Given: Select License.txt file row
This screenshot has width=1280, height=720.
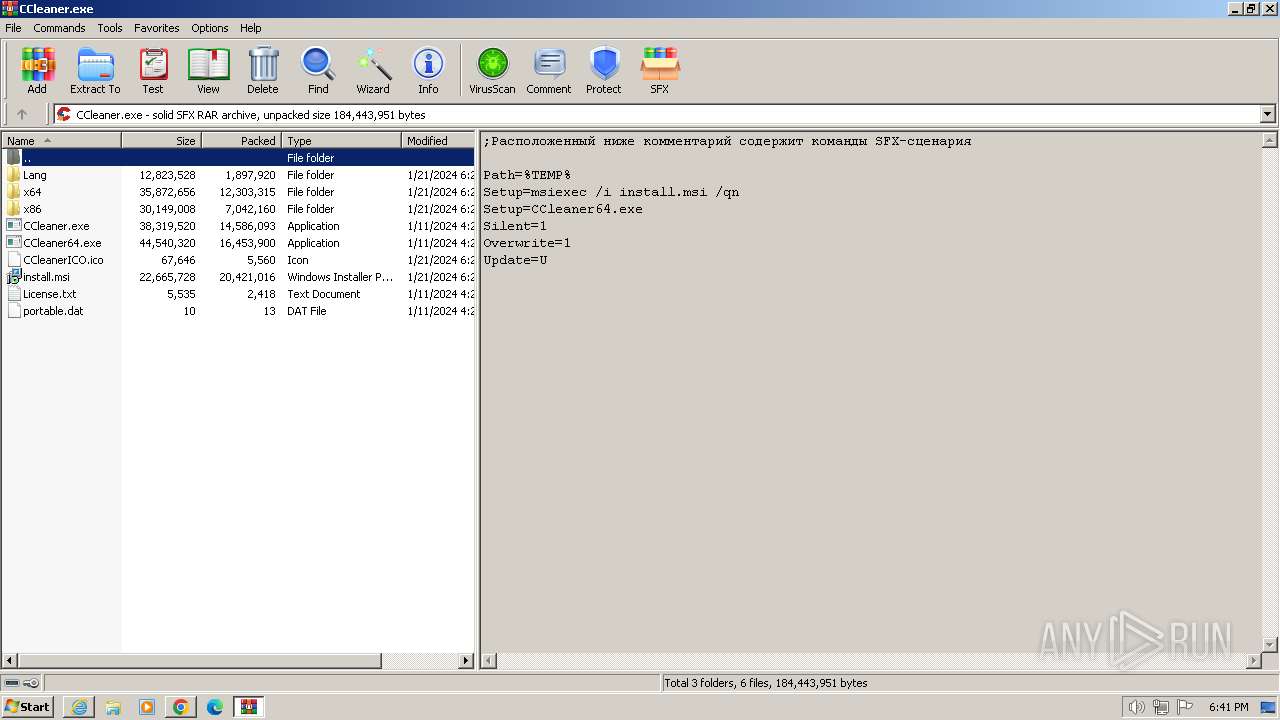Looking at the screenshot, I should pyautogui.click(x=238, y=294).
